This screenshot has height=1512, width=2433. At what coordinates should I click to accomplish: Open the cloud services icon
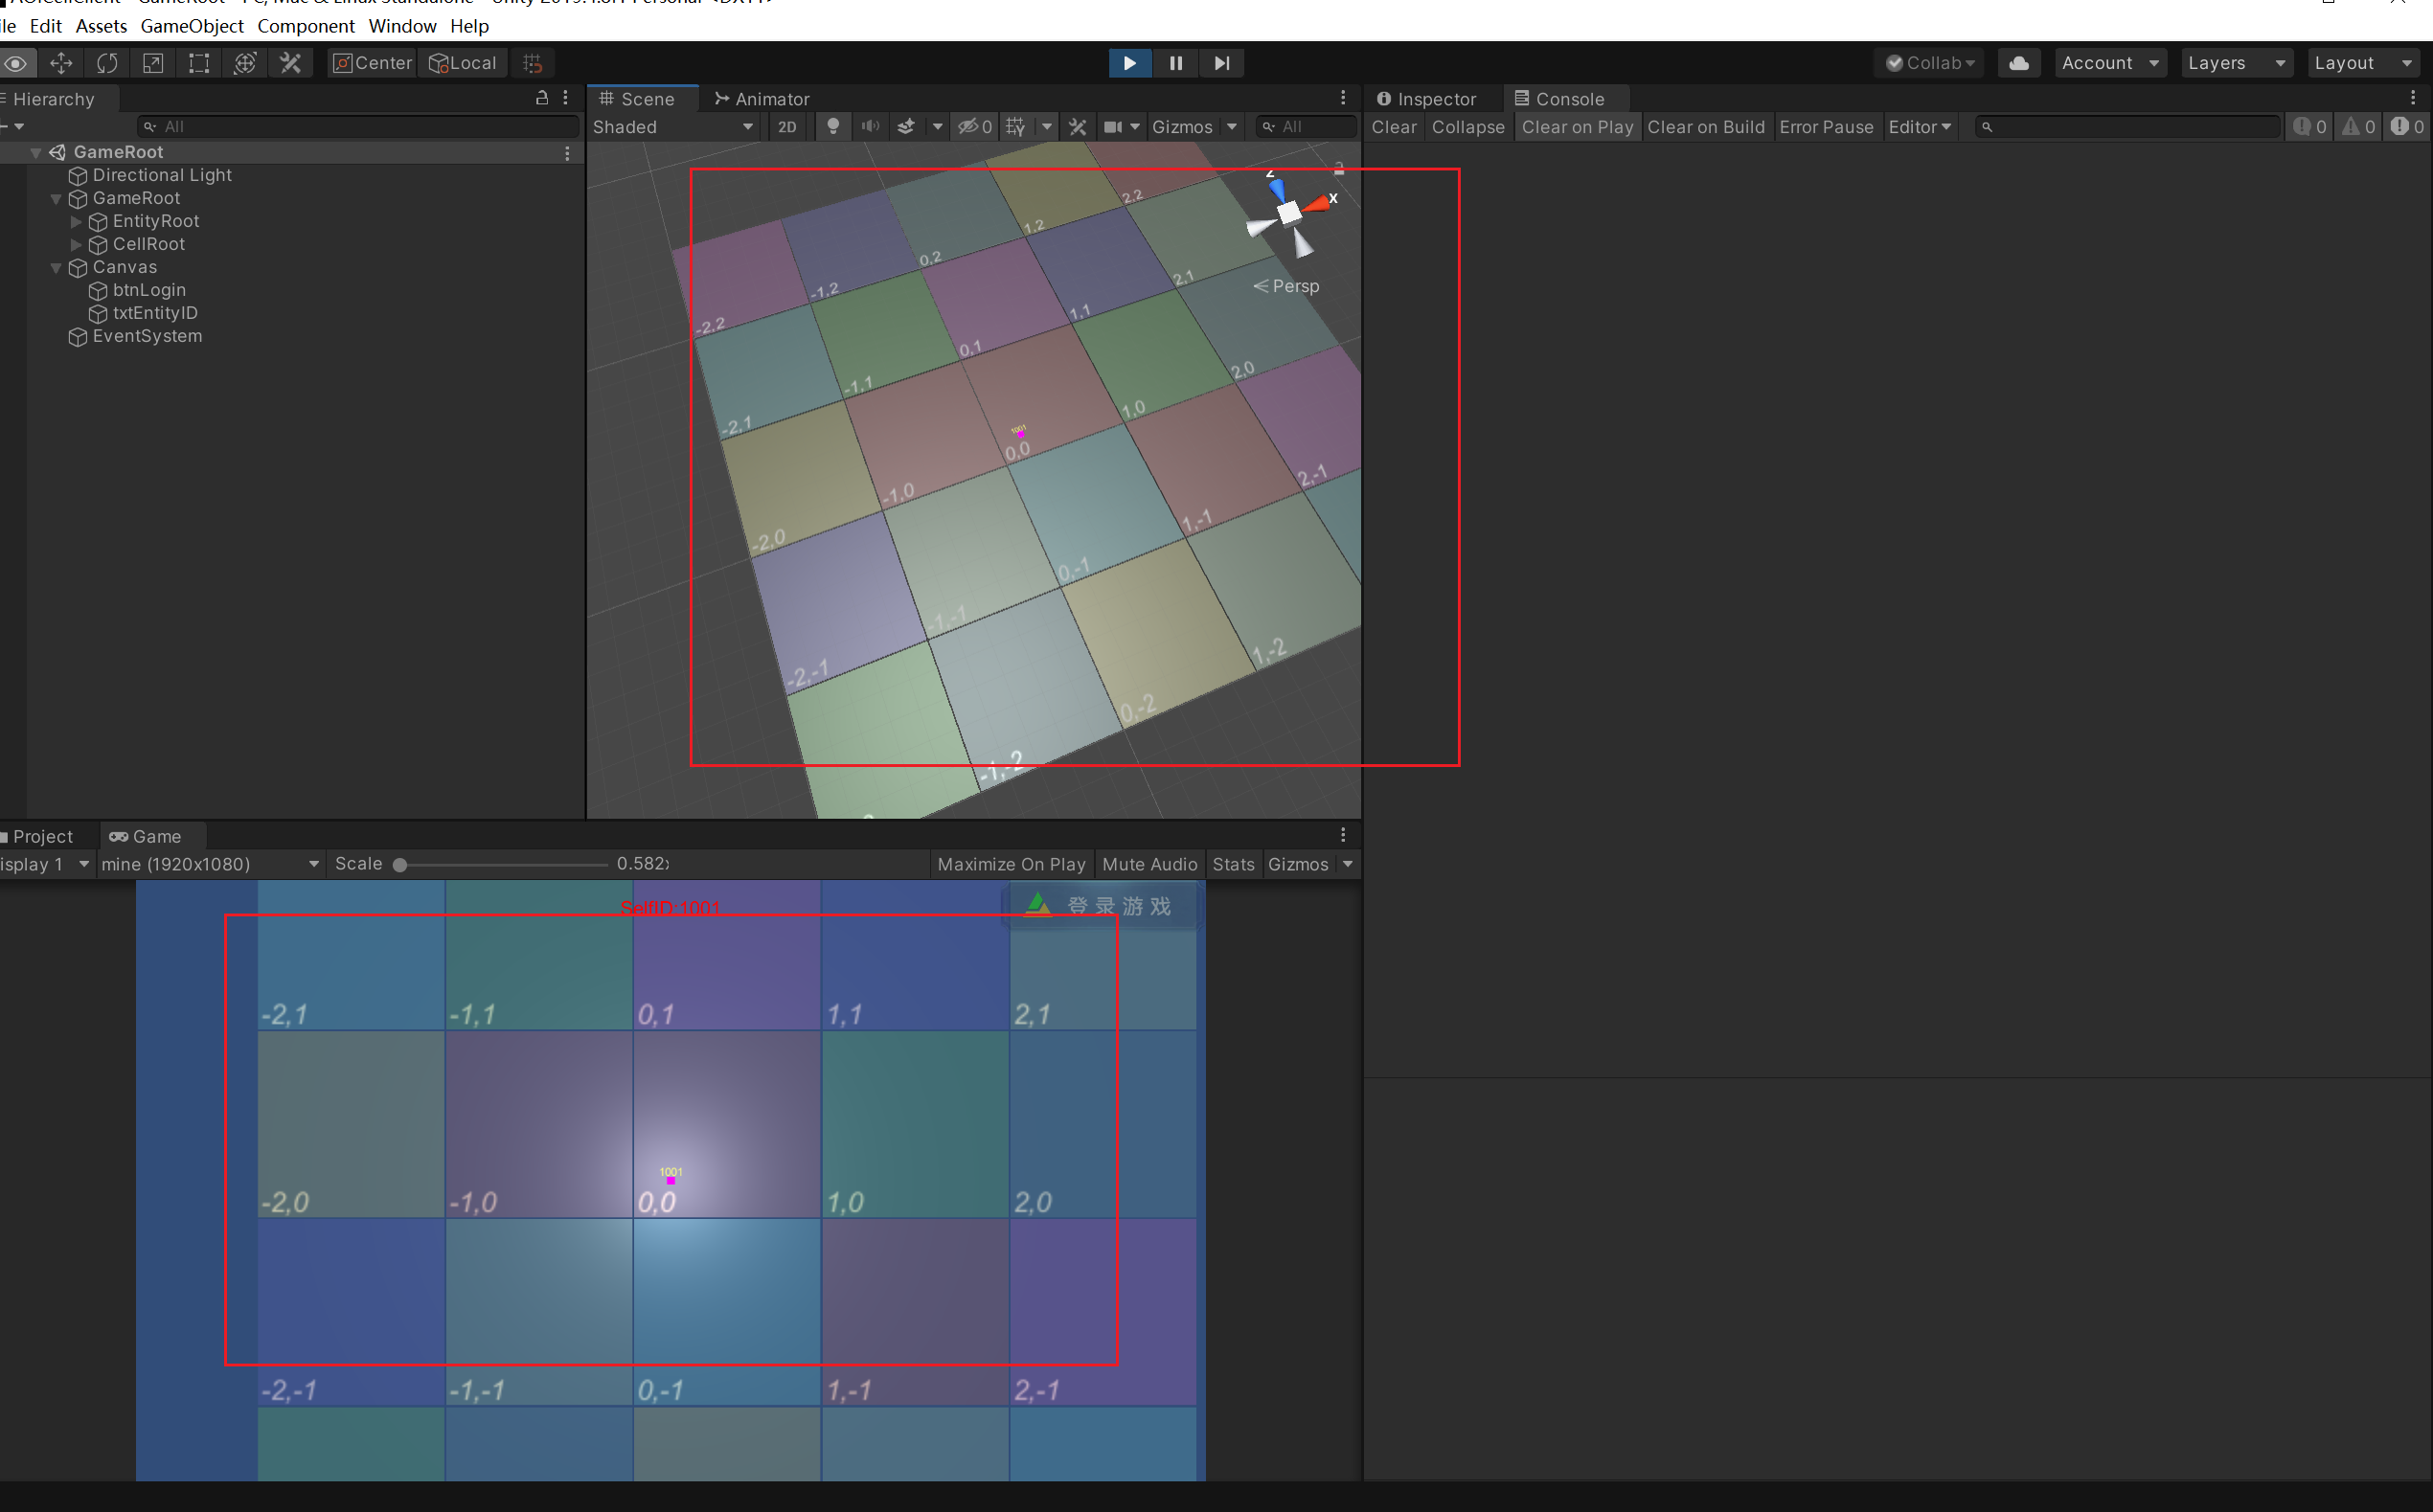click(2019, 63)
